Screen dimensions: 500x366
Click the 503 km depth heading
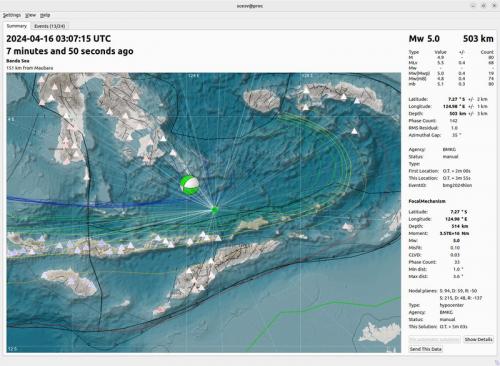478,39
